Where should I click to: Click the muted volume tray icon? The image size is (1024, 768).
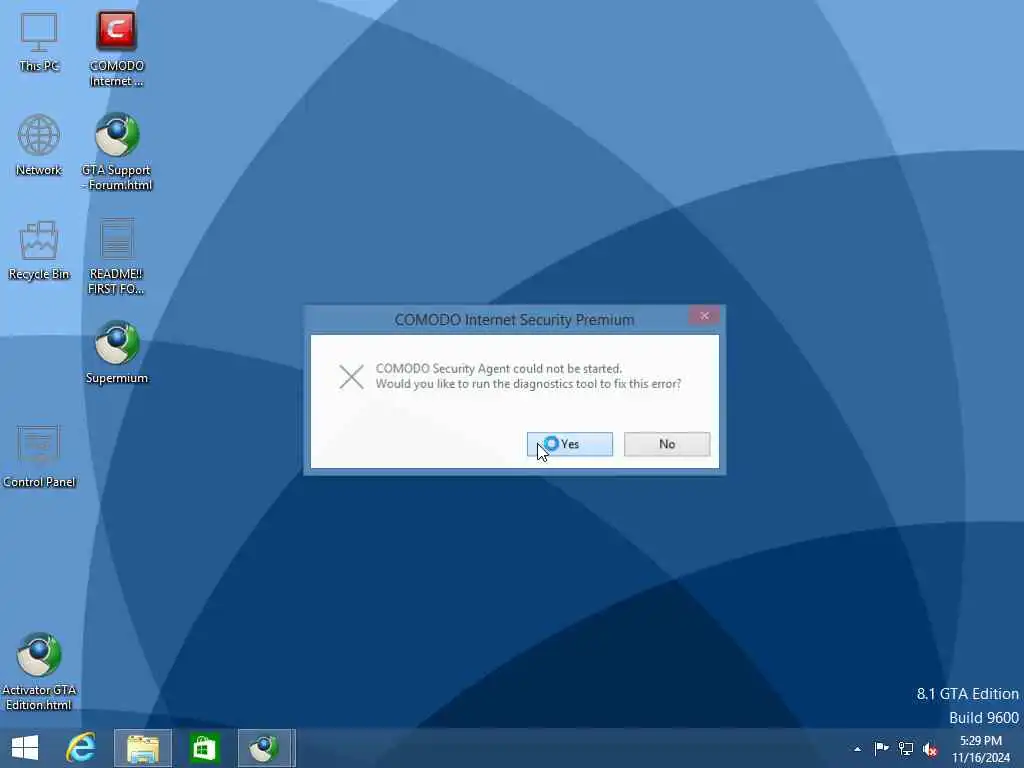(x=930, y=749)
